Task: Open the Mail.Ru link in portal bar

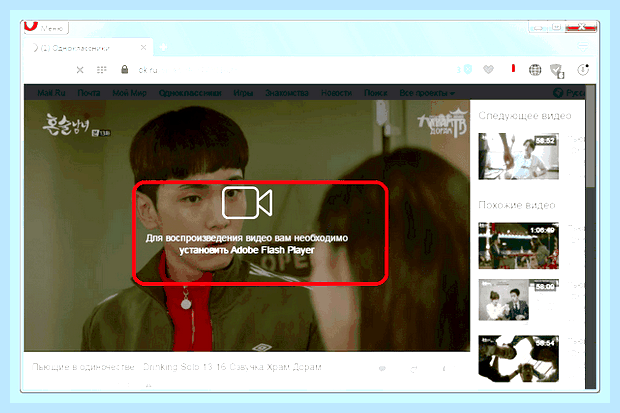Action: 51,93
